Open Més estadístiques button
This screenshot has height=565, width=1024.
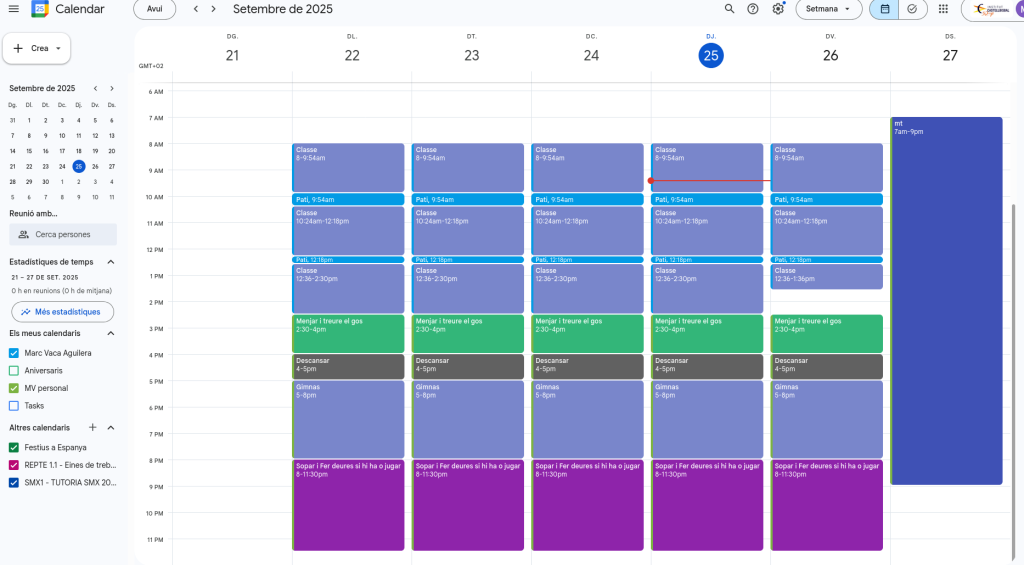(62, 312)
